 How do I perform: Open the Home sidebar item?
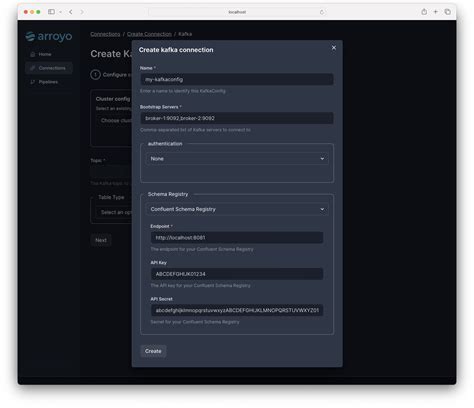pyautogui.click(x=49, y=54)
